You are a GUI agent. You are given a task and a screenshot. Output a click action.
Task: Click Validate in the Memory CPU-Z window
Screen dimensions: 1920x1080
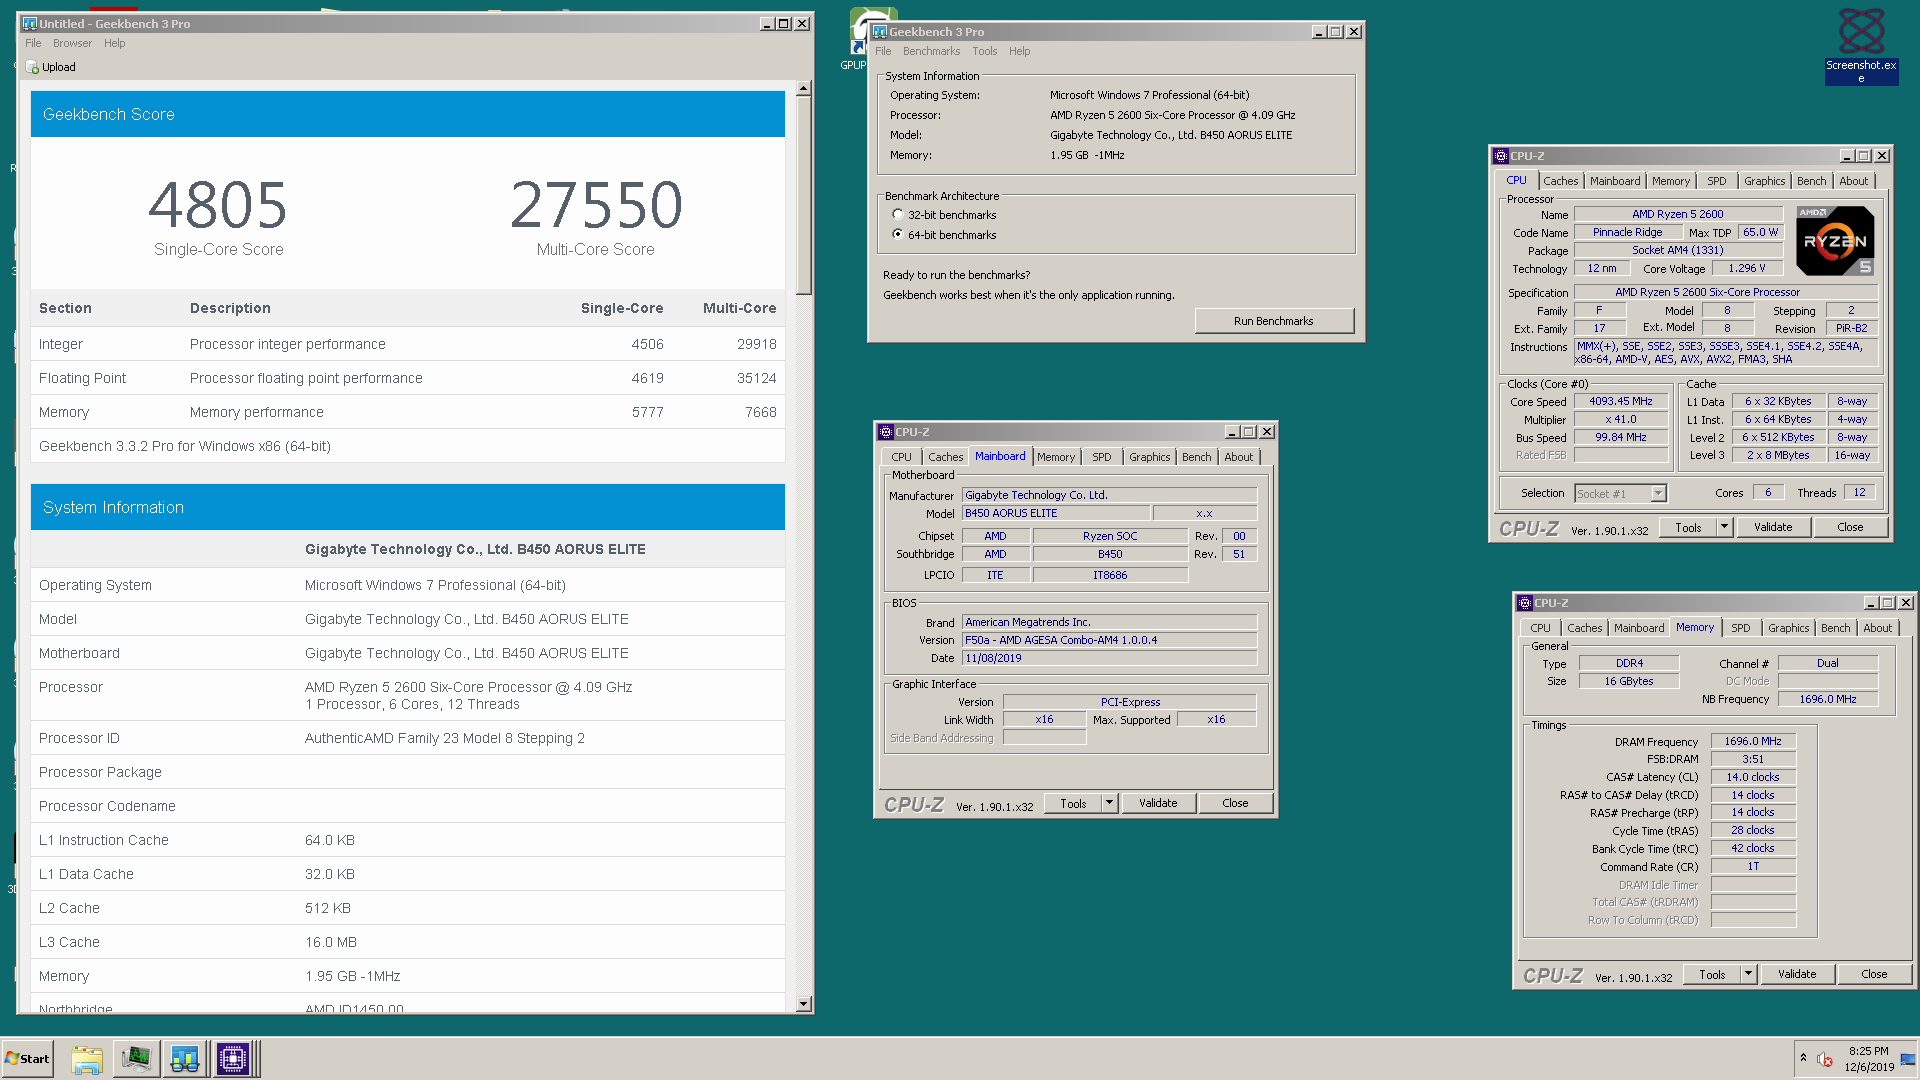(x=1797, y=974)
